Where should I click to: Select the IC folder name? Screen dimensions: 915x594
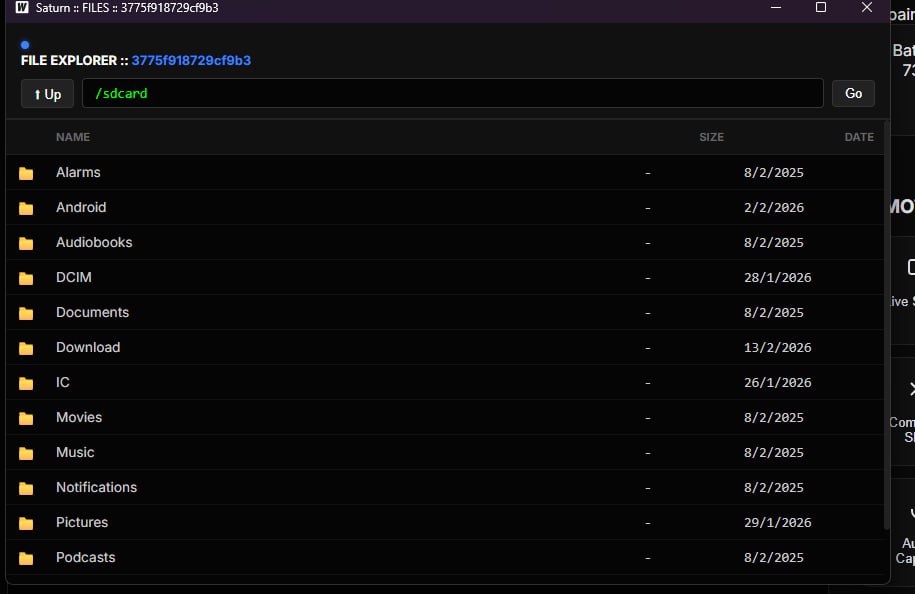coord(62,382)
